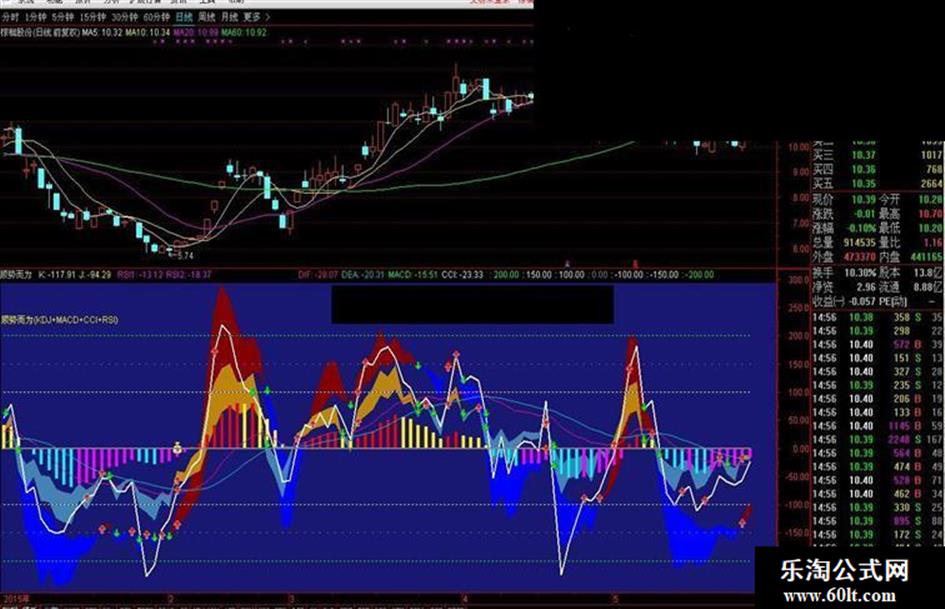Viewport: 945px width, 609px height.
Task: Click the 2015年 date label on timeline
Action: pos(16,599)
